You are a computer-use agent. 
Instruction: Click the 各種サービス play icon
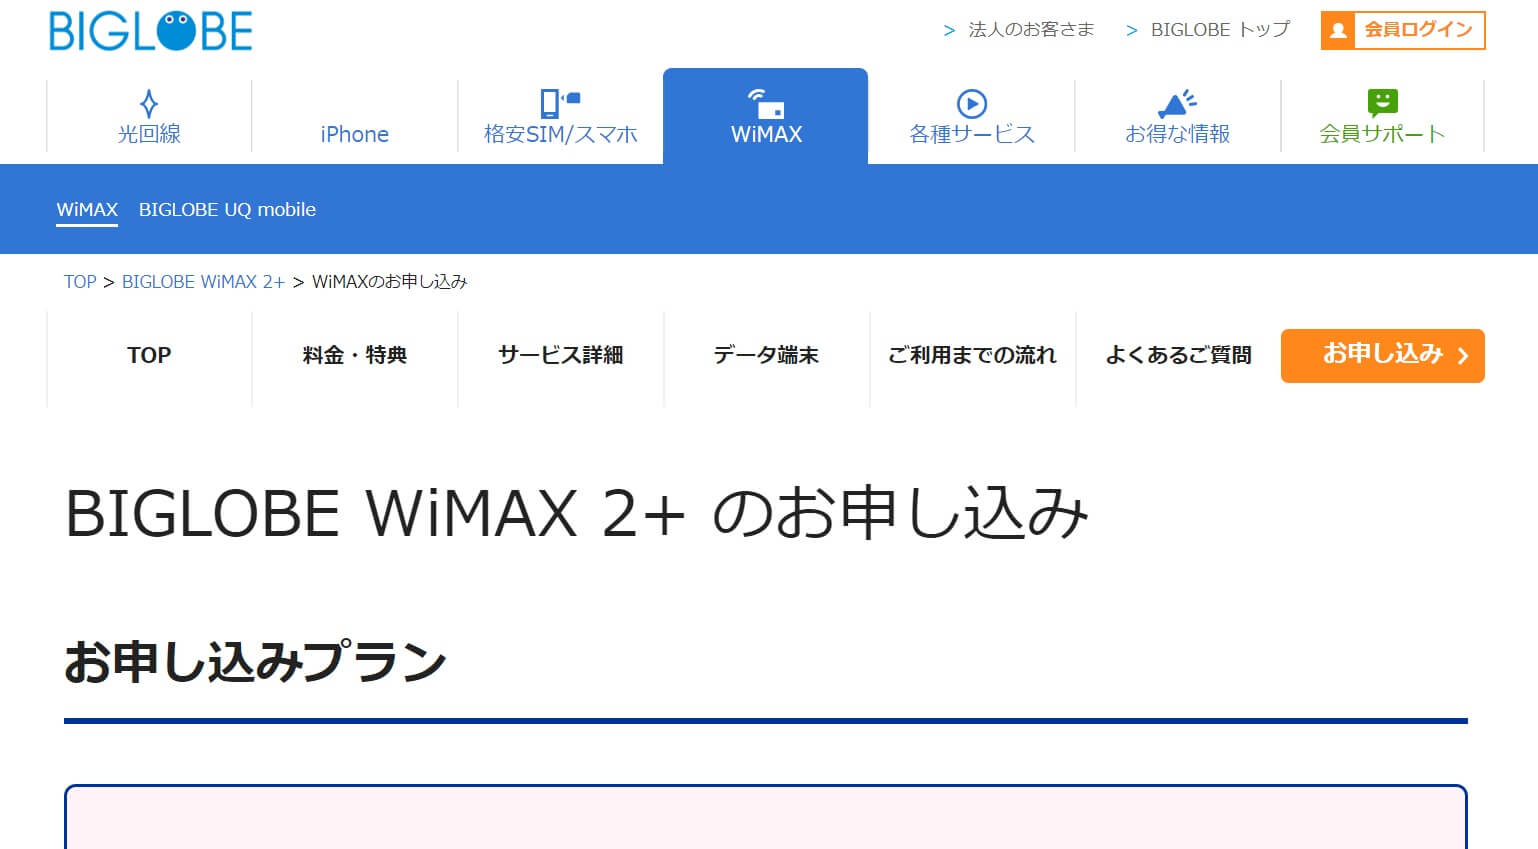coord(972,104)
